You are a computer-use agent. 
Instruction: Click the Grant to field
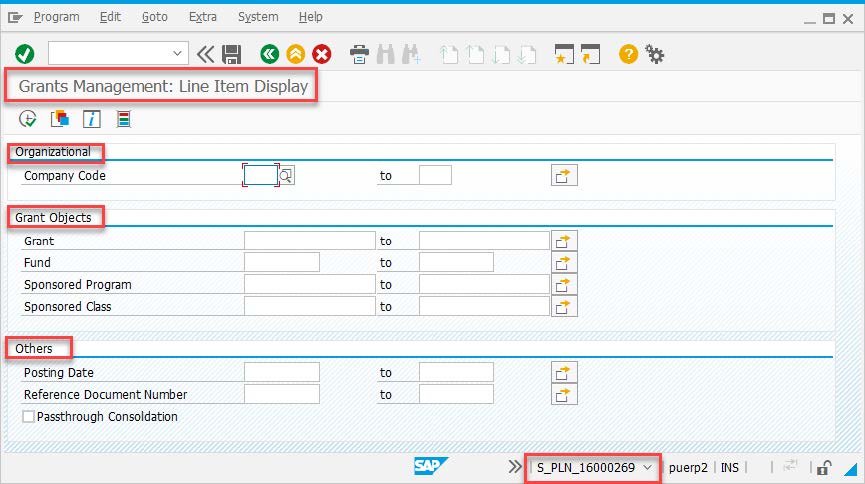coord(484,241)
